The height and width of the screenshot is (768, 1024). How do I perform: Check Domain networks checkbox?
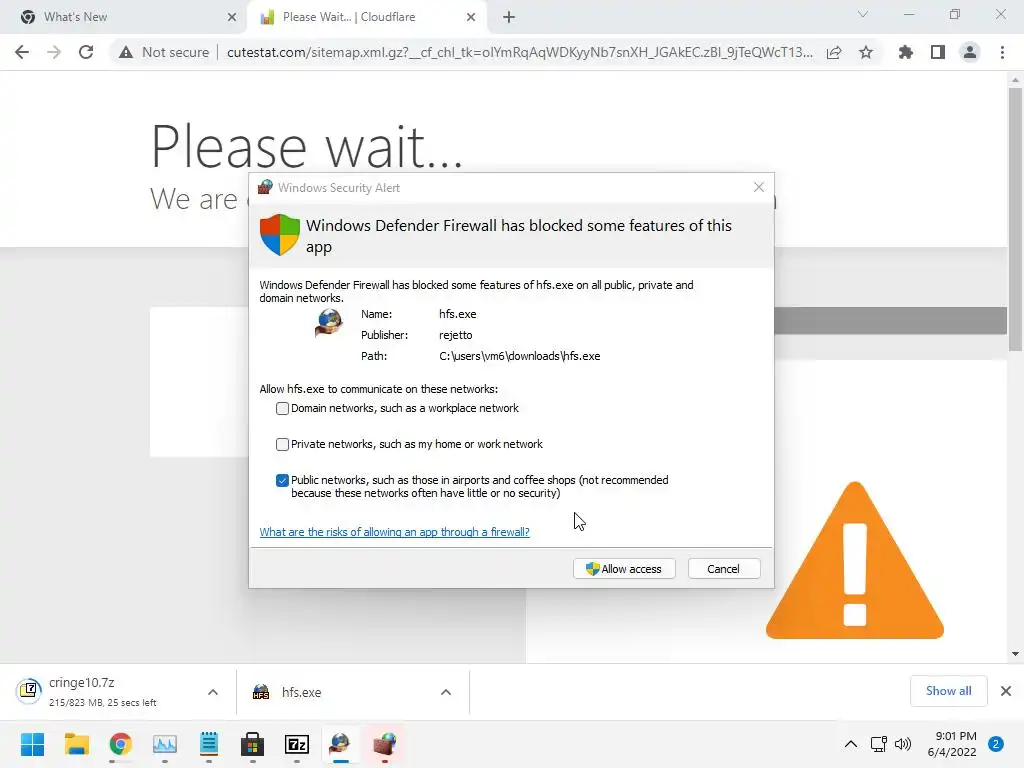point(282,408)
